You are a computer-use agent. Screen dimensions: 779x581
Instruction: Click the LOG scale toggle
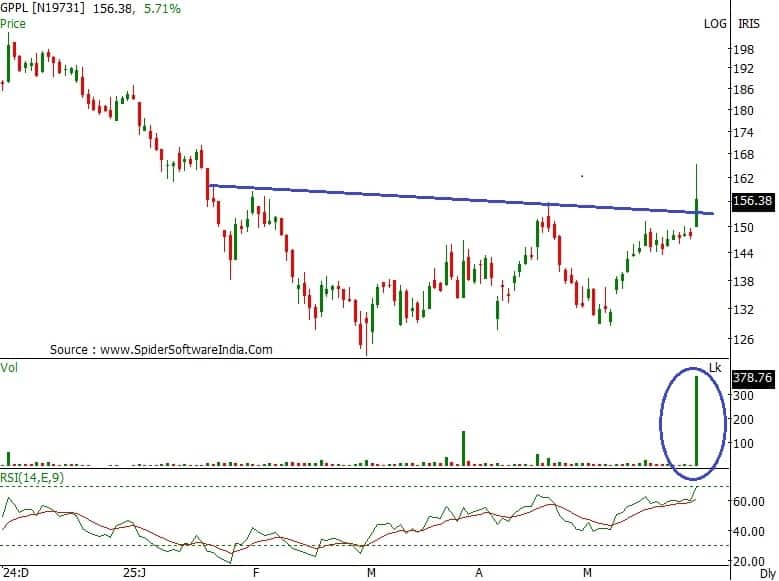pyautogui.click(x=716, y=23)
